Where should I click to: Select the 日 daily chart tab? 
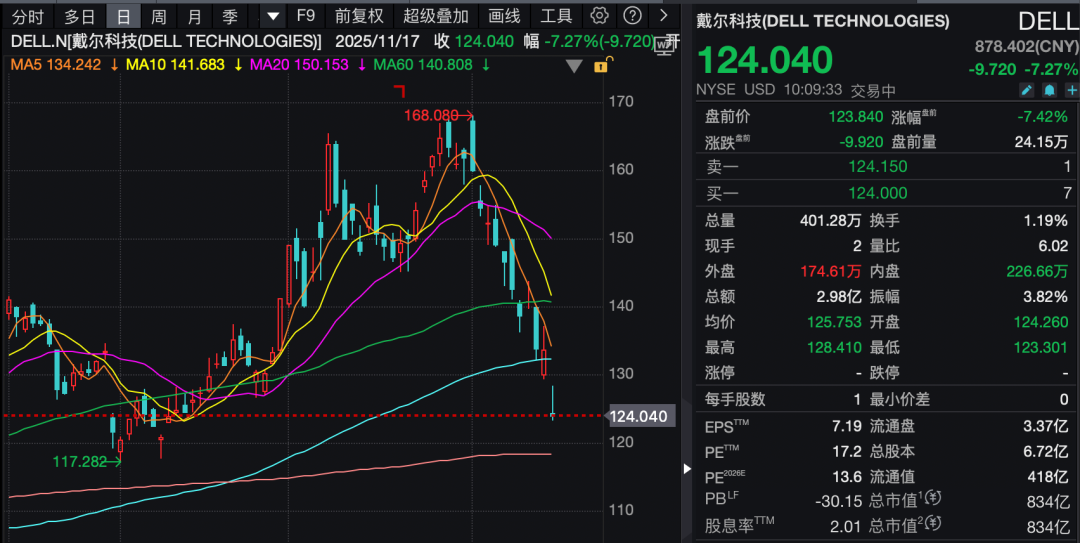tap(123, 16)
